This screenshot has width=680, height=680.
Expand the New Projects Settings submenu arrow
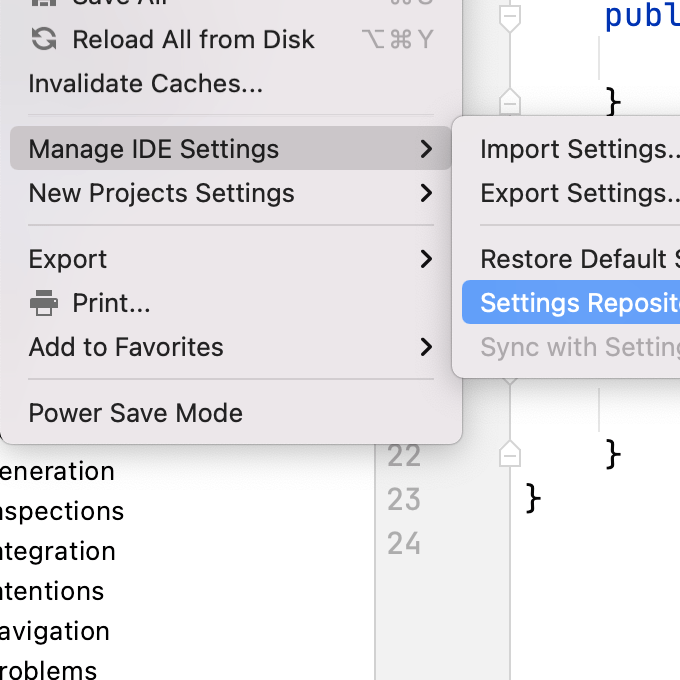pos(427,193)
